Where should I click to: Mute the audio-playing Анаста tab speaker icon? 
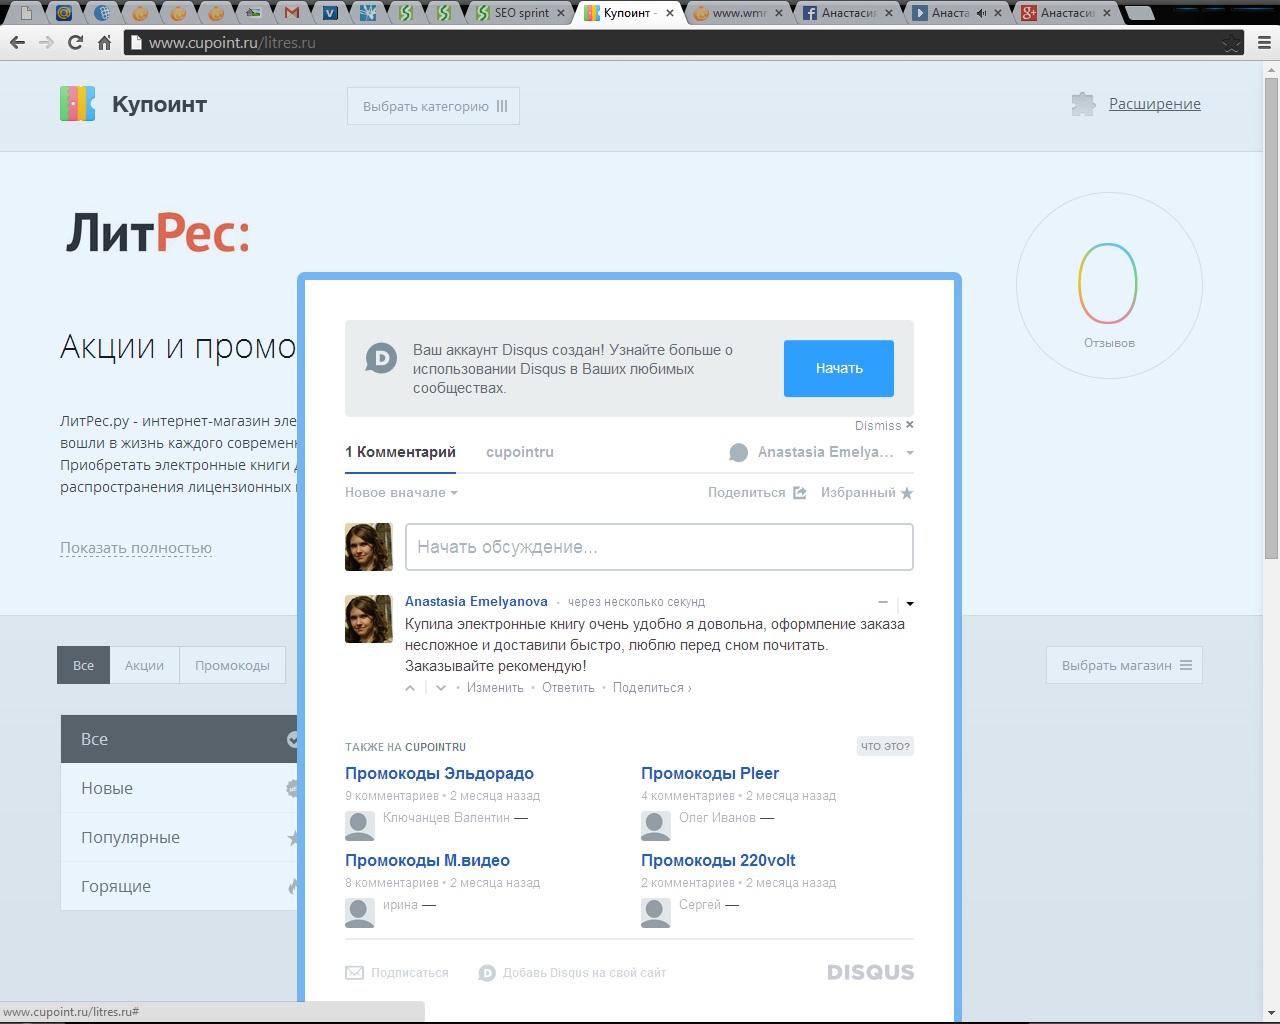981,13
